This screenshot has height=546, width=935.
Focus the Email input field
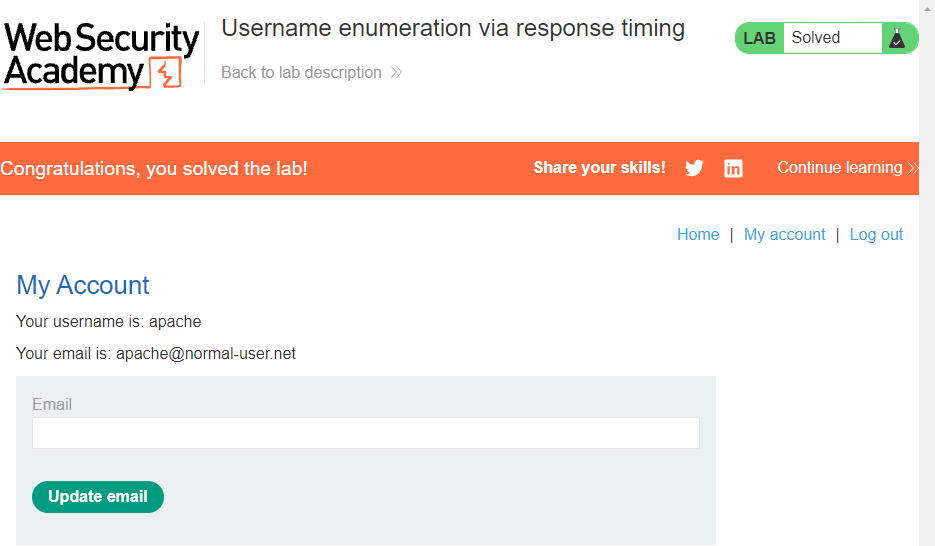pos(365,433)
